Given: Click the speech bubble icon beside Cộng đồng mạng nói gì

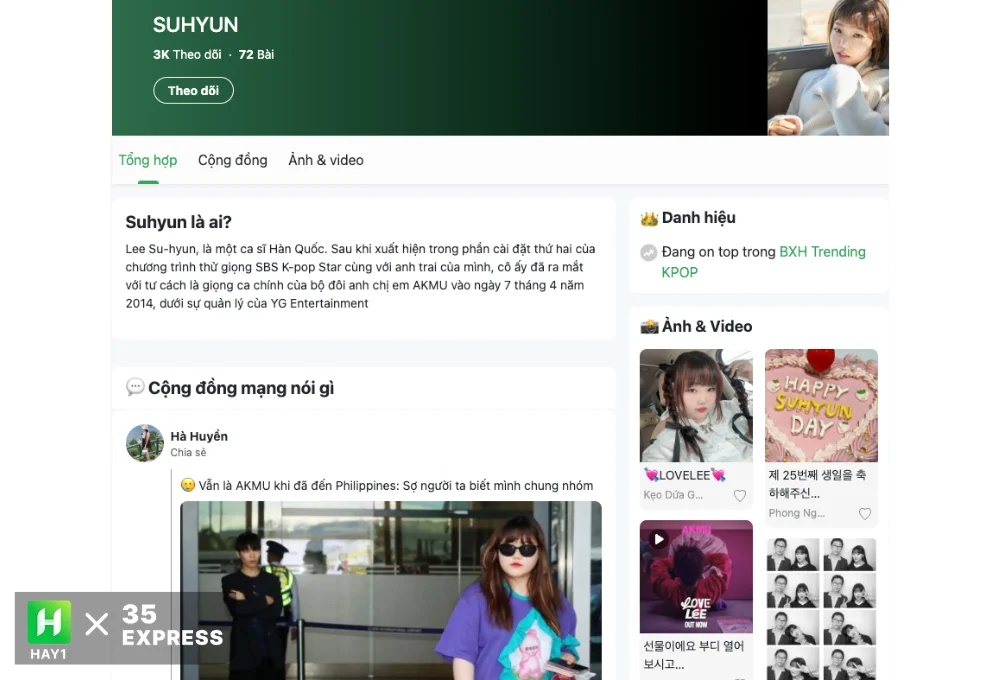Looking at the screenshot, I should pyautogui.click(x=135, y=387).
